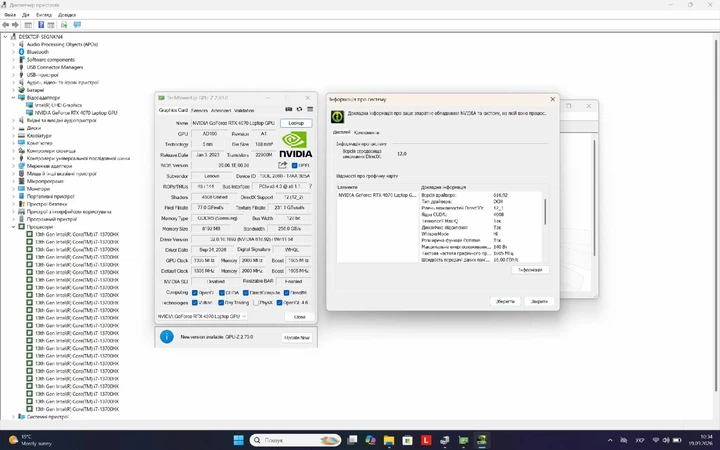Click the Update Now button

click(x=297, y=338)
